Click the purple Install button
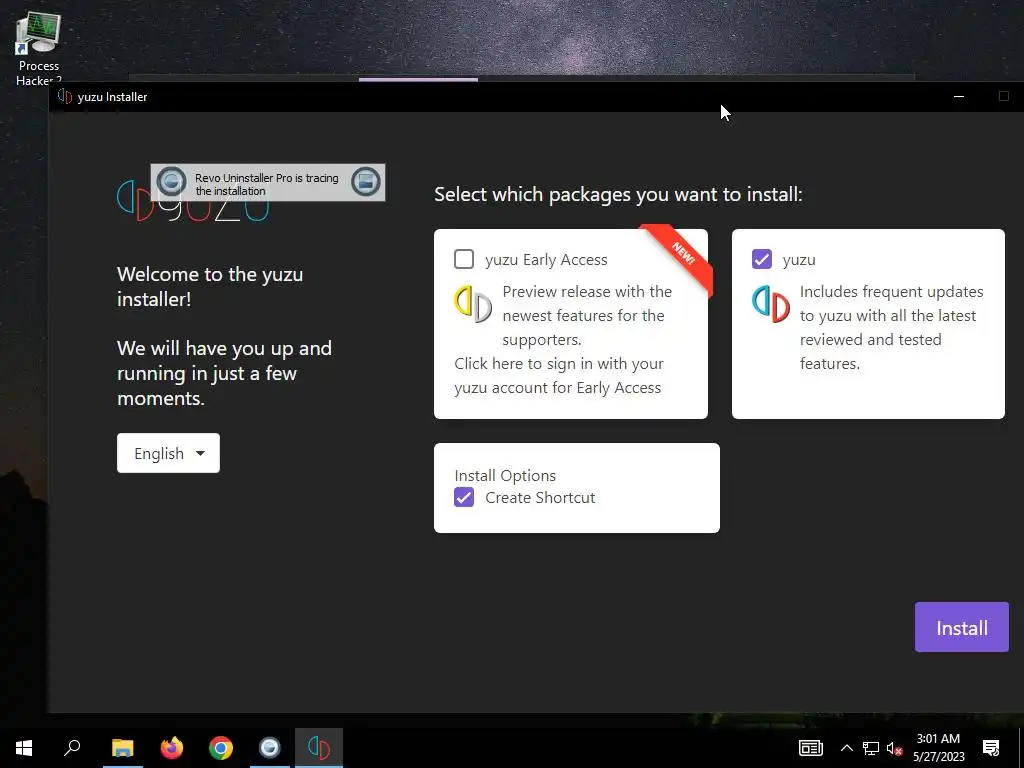The width and height of the screenshot is (1024, 768). 961,627
